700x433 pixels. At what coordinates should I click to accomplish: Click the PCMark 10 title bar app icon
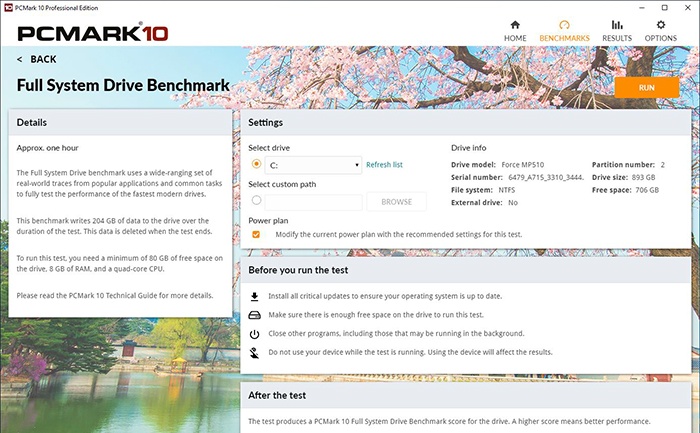point(8,8)
